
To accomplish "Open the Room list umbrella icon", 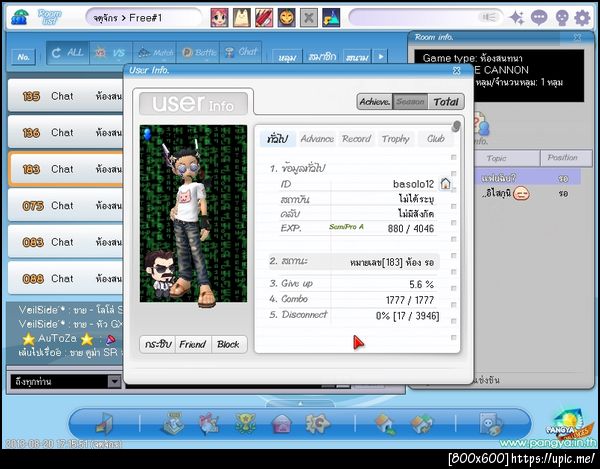I will [x=19, y=17].
